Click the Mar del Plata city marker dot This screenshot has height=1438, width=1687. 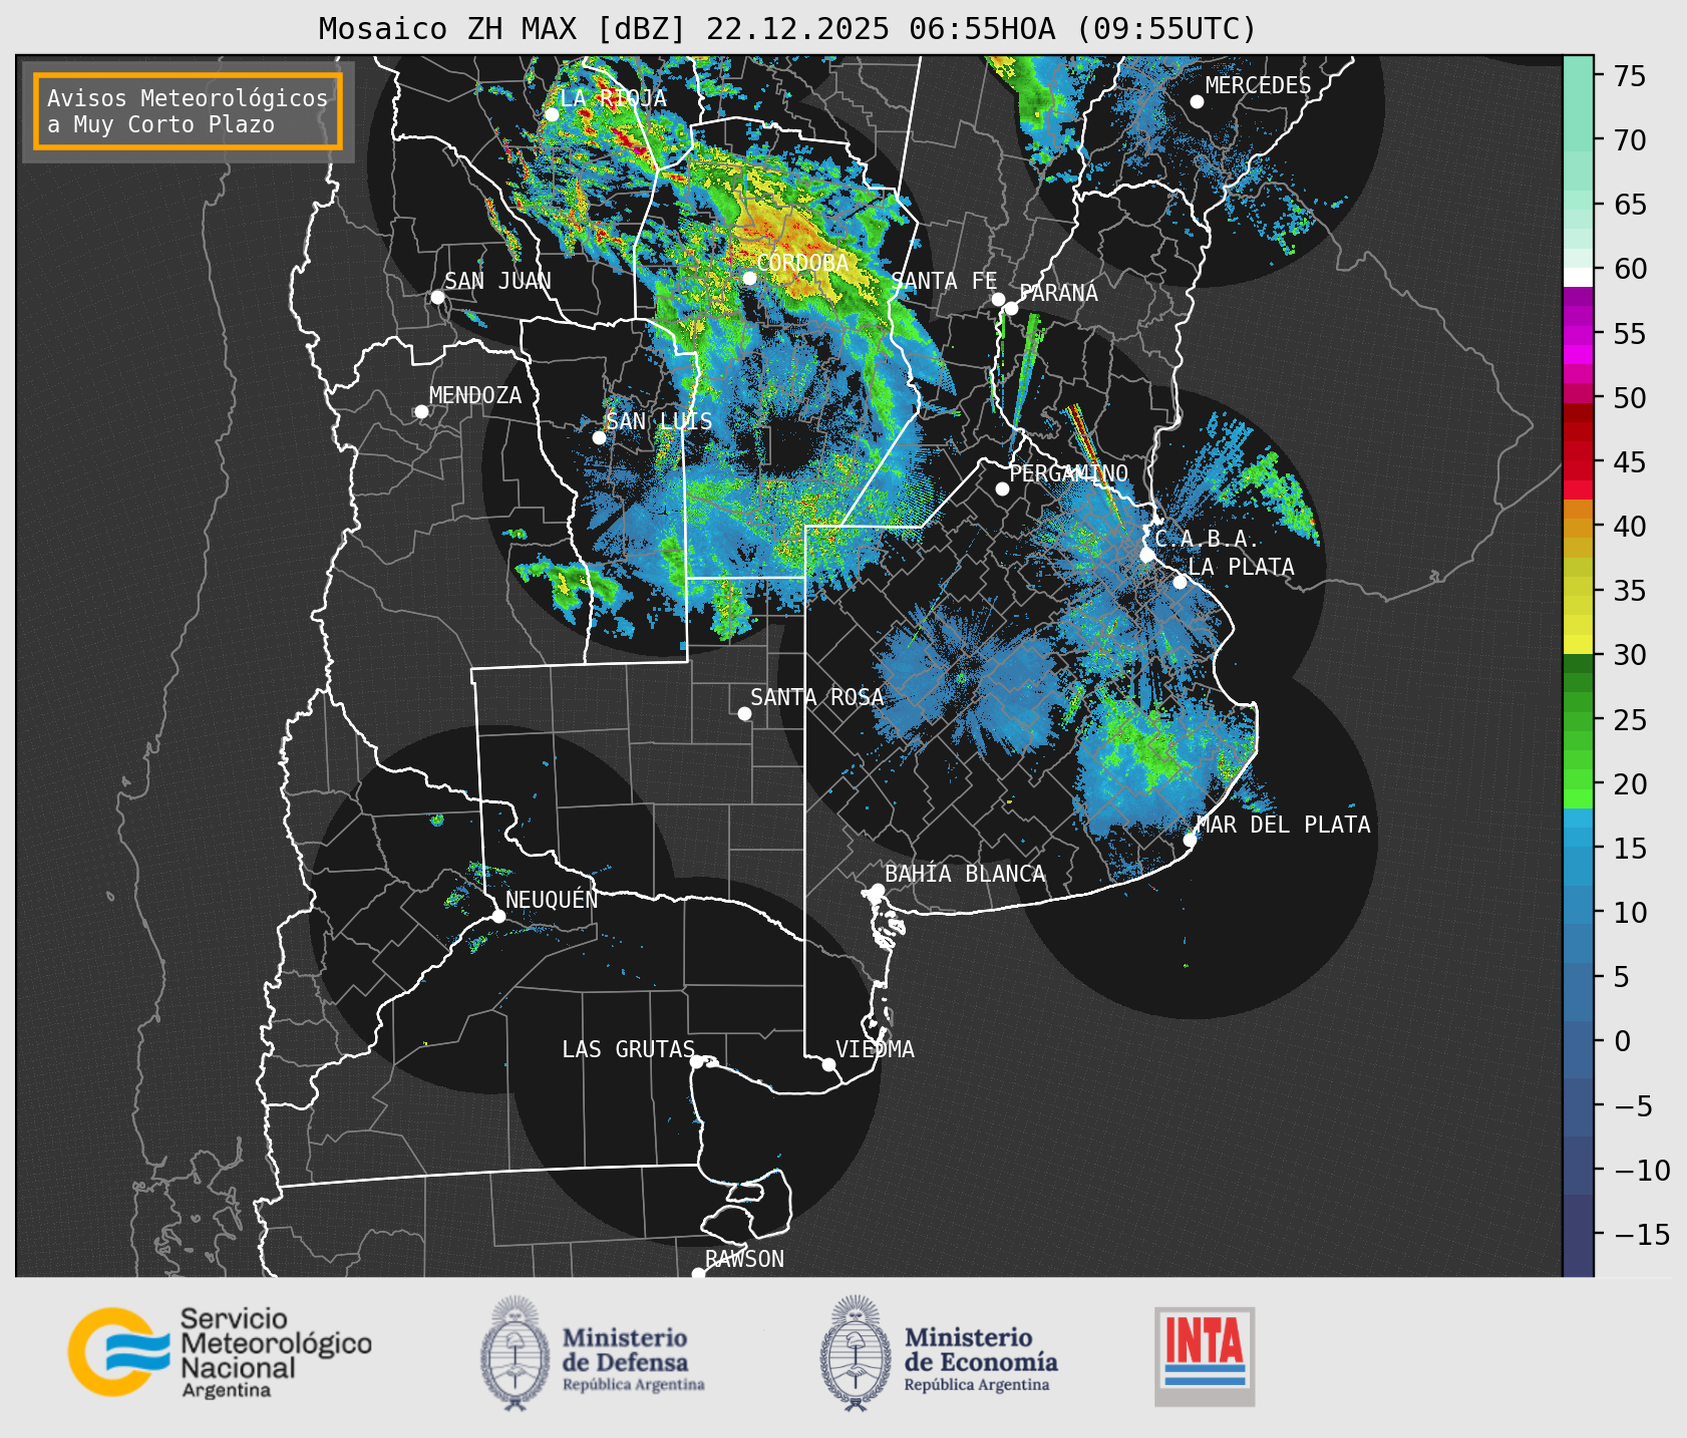pyautogui.click(x=1190, y=840)
